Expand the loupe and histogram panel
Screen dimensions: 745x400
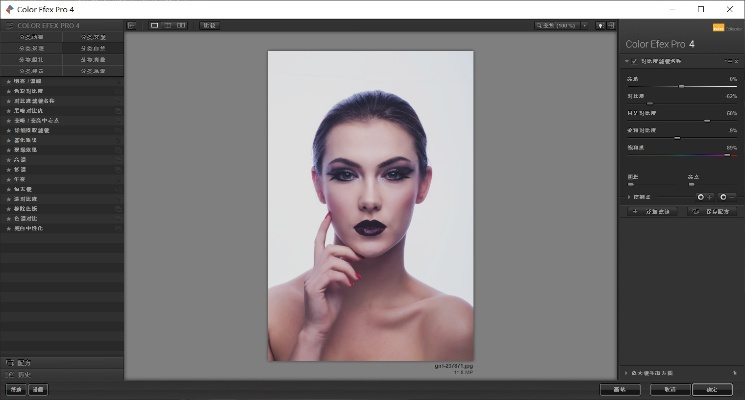[x=628, y=372]
